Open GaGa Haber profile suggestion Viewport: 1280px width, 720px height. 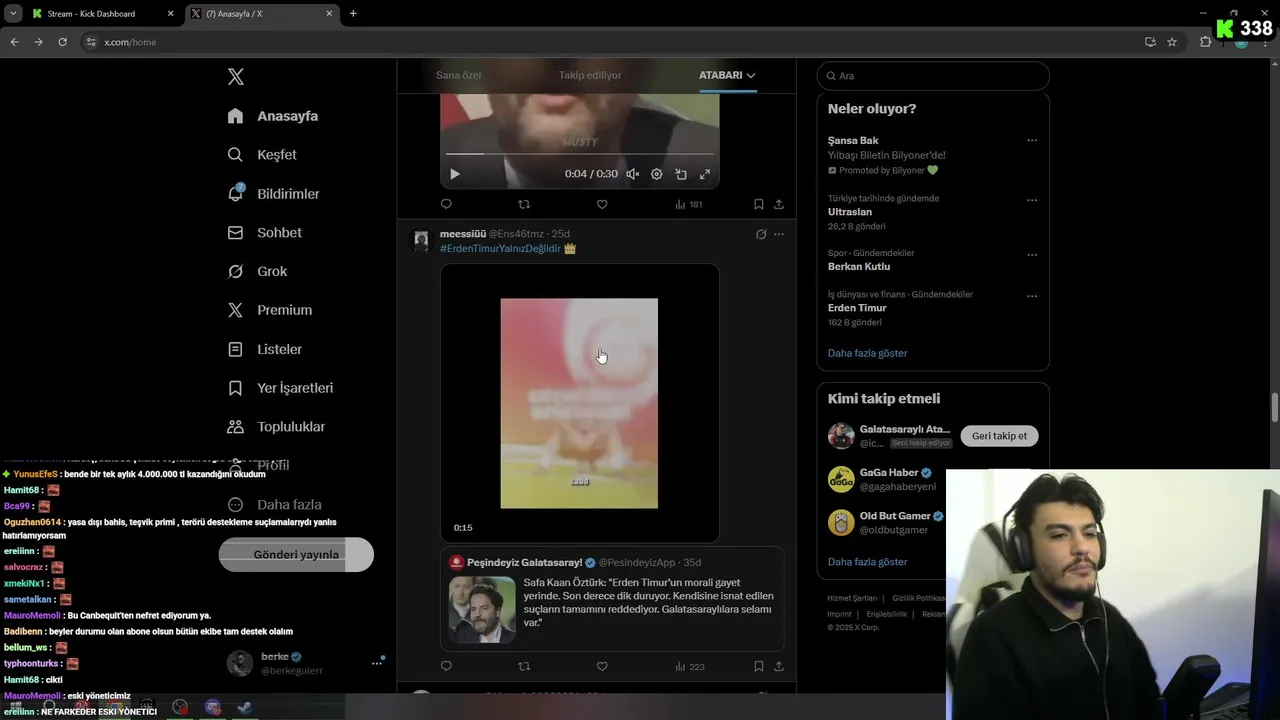[x=889, y=479]
